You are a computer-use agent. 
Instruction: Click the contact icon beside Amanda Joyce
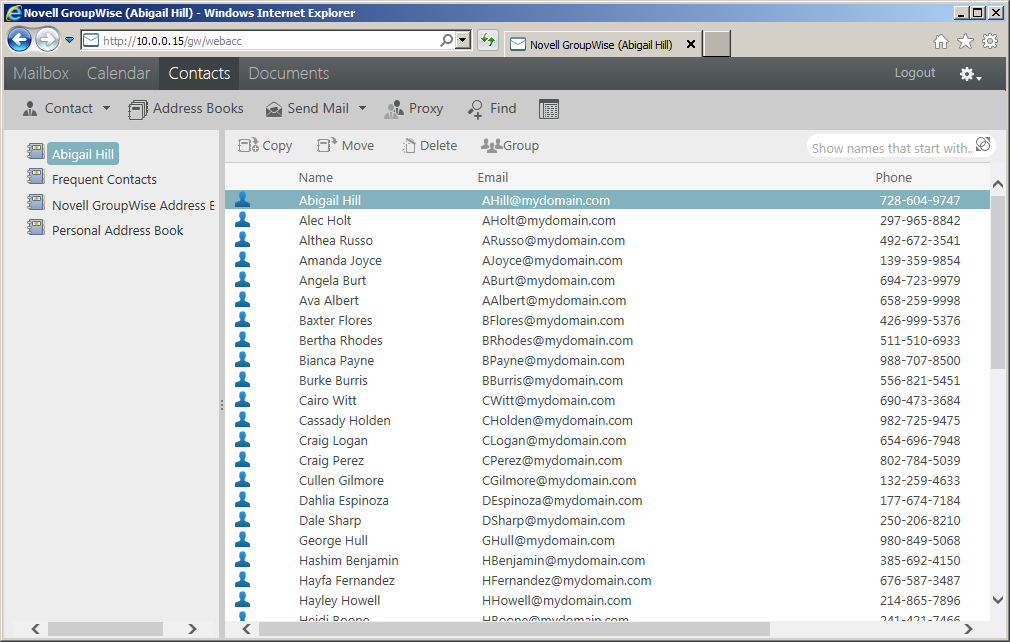[x=242, y=260]
